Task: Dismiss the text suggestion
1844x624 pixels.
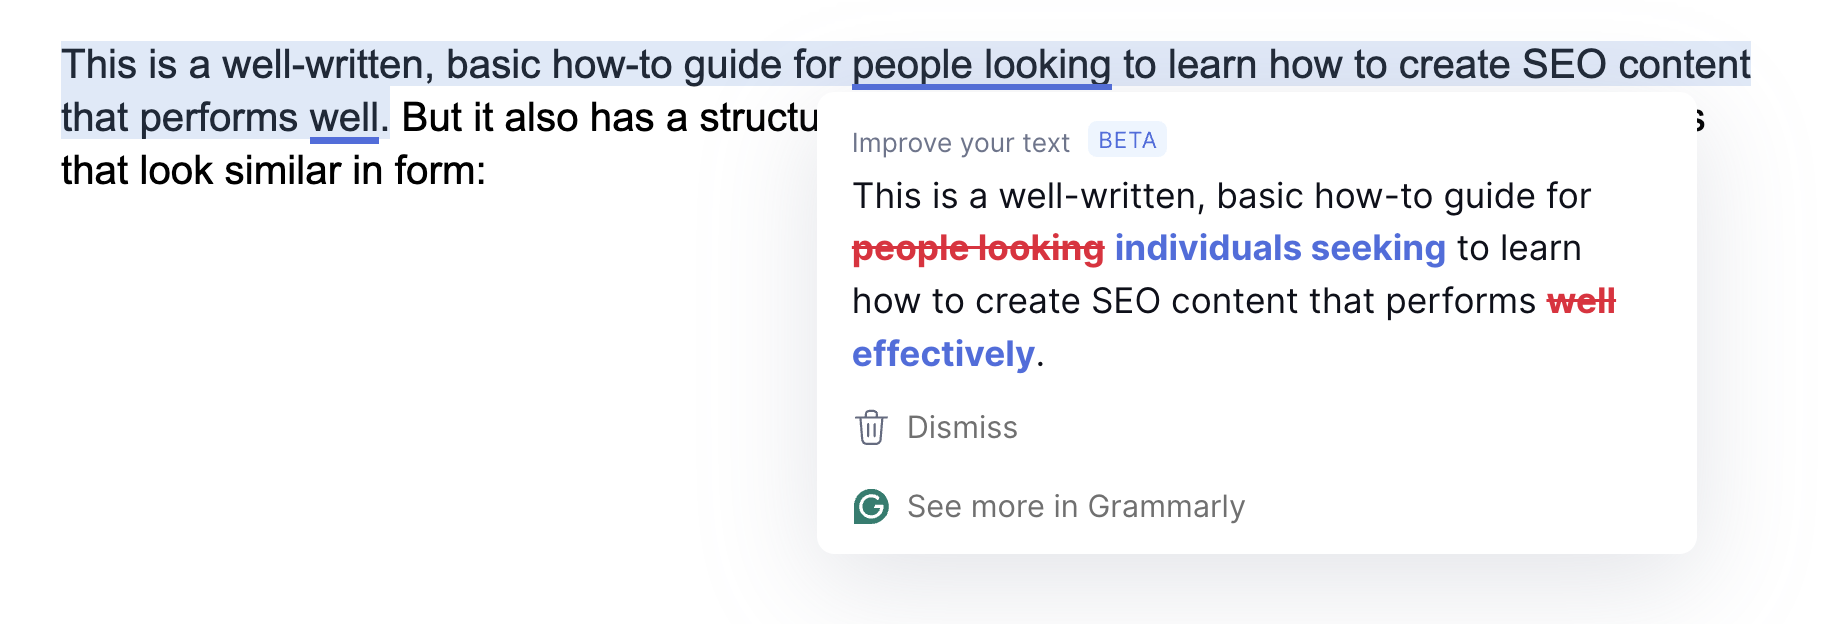Action: click(937, 428)
